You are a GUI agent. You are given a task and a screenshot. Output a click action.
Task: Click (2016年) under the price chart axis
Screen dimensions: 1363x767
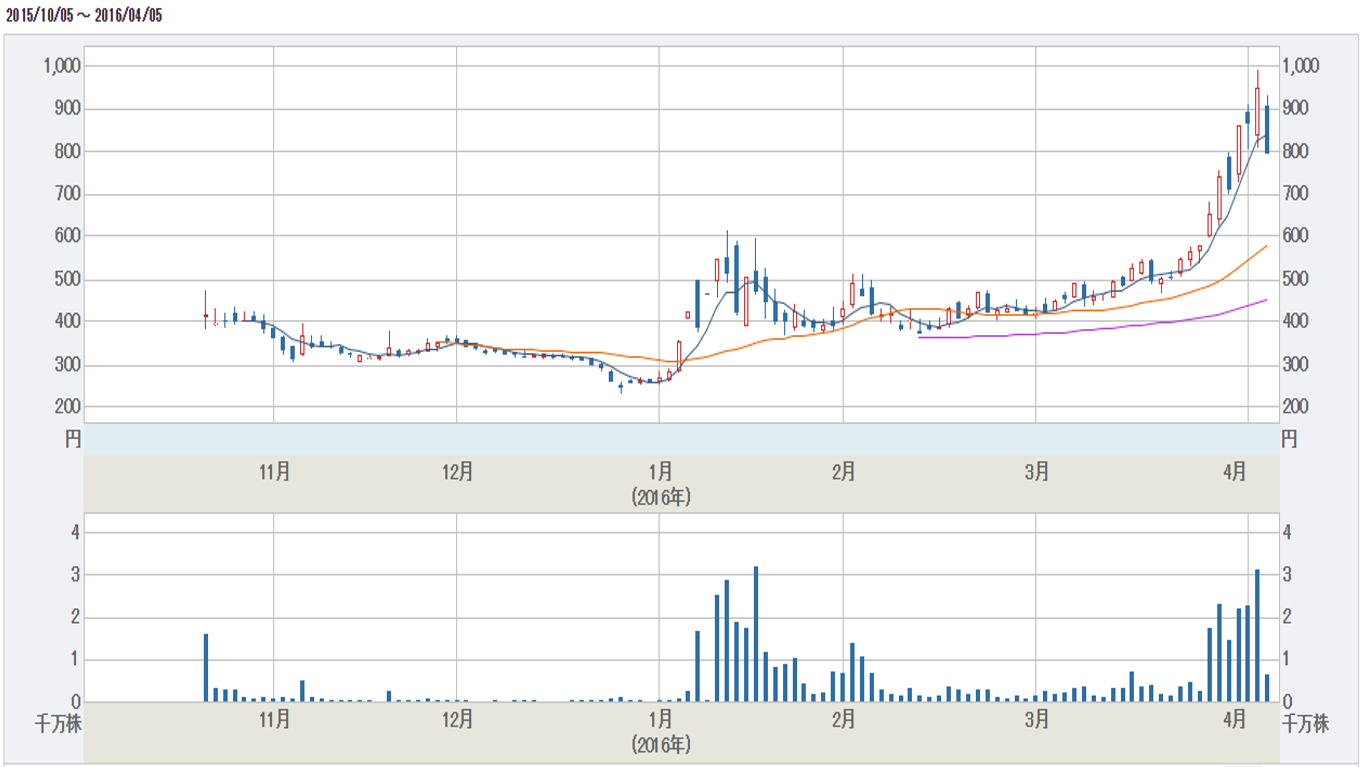click(x=660, y=496)
